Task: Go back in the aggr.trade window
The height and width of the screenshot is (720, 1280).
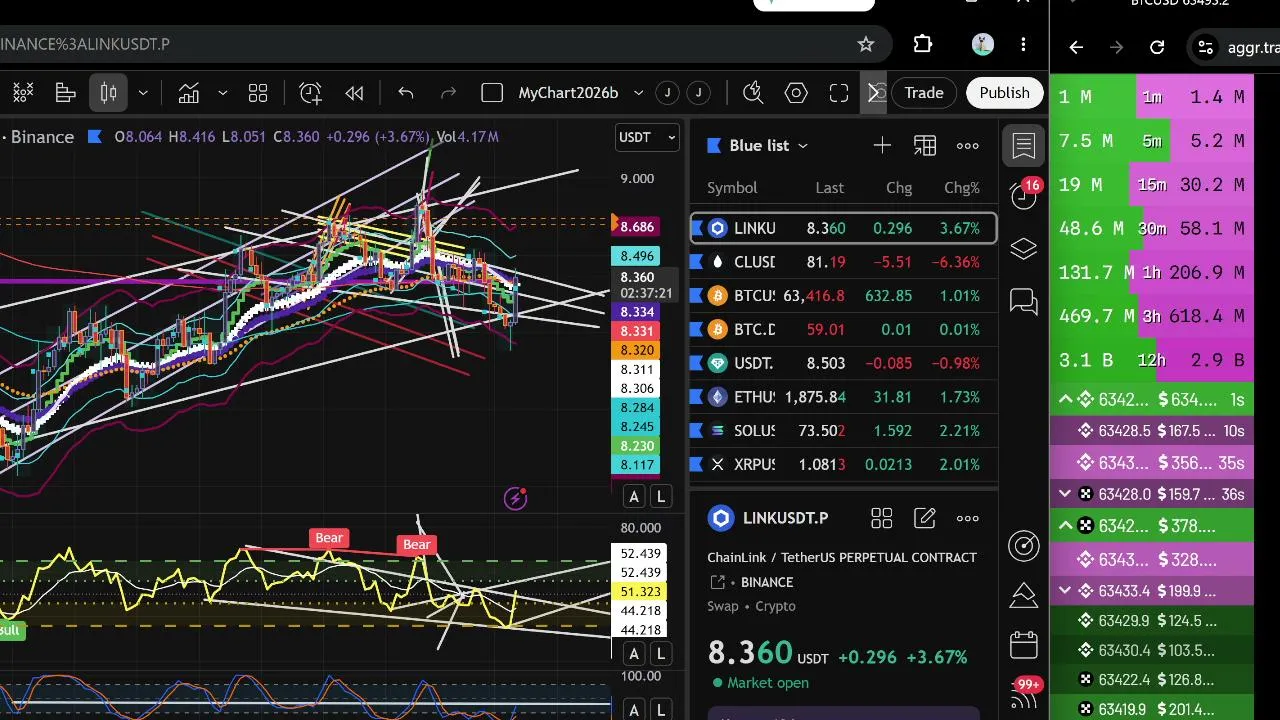Action: [1076, 47]
